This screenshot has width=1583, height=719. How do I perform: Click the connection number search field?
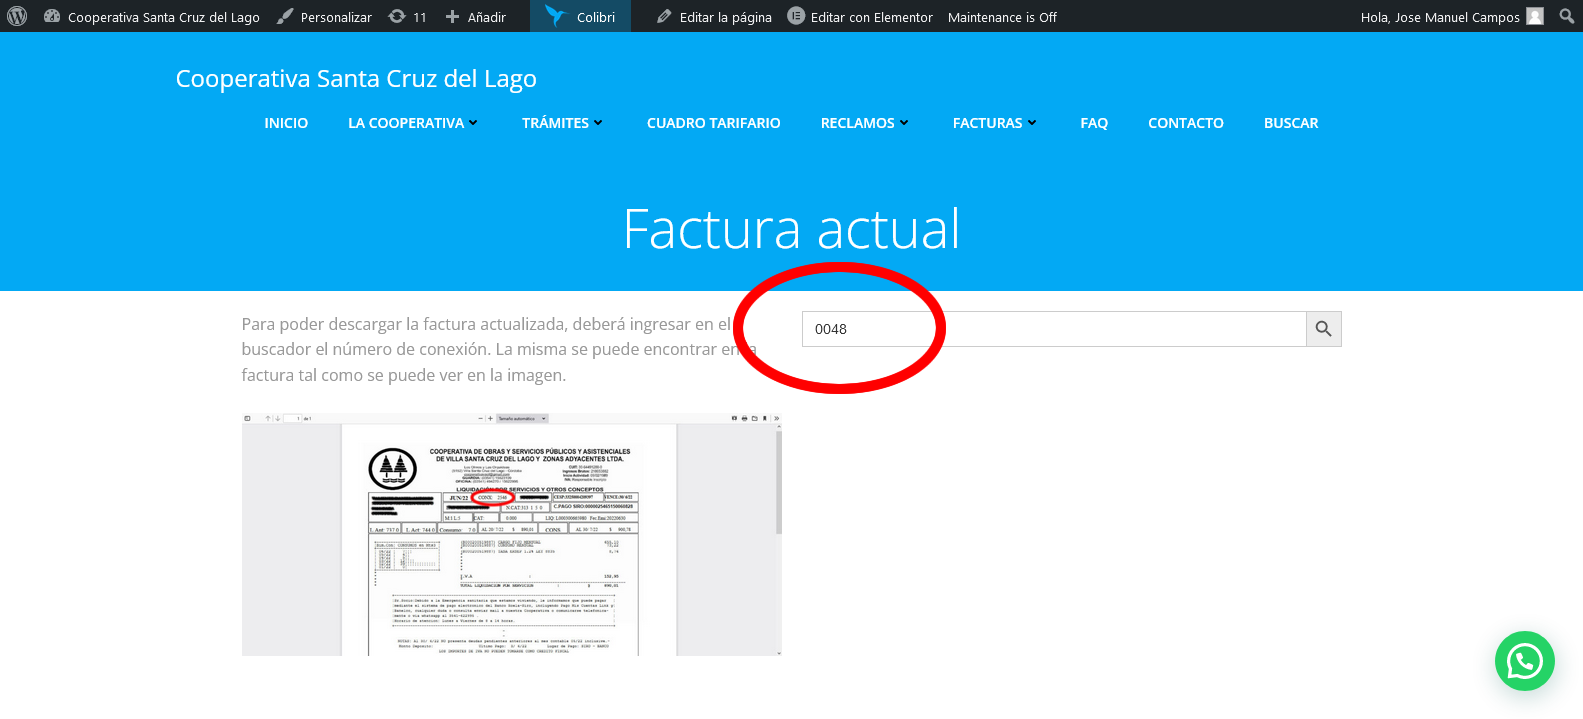click(x=1054, y=329)
